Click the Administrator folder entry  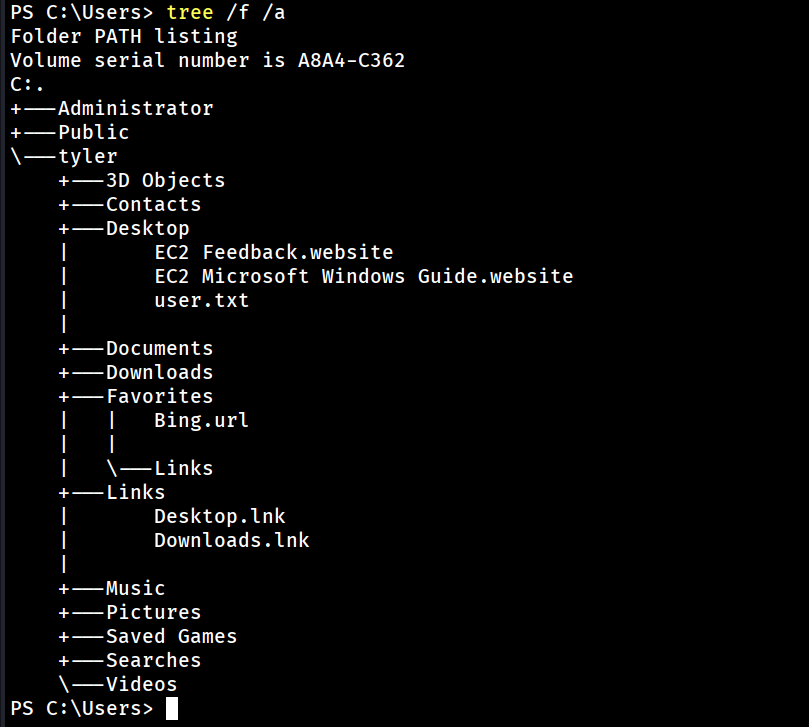[135, 108]
